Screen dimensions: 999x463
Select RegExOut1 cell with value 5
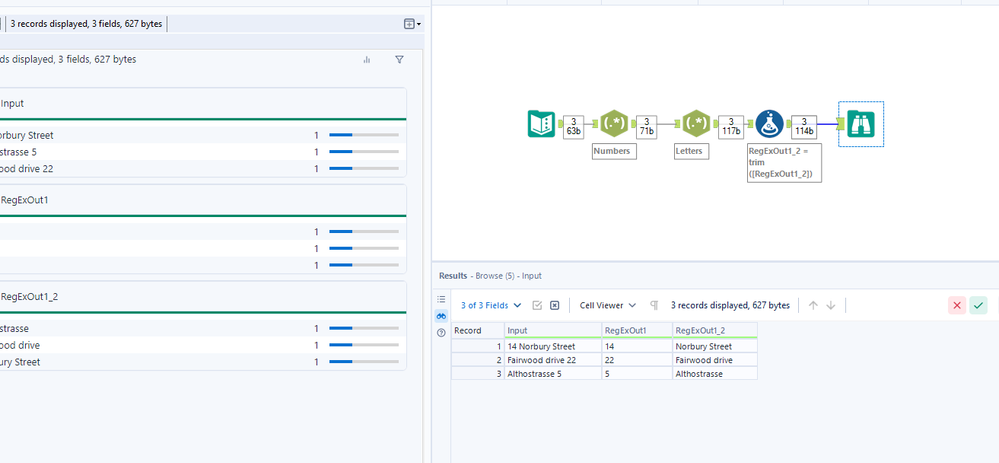[637, 374]
